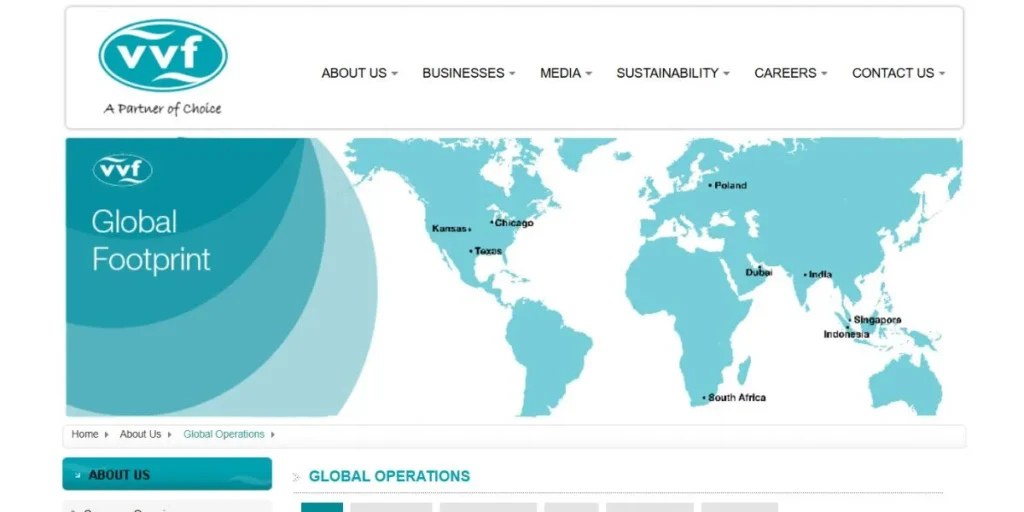This screenshot has height=512, width=1024.
Task: Expand the Careers dropdown arrow
Action: coord(824,74)
